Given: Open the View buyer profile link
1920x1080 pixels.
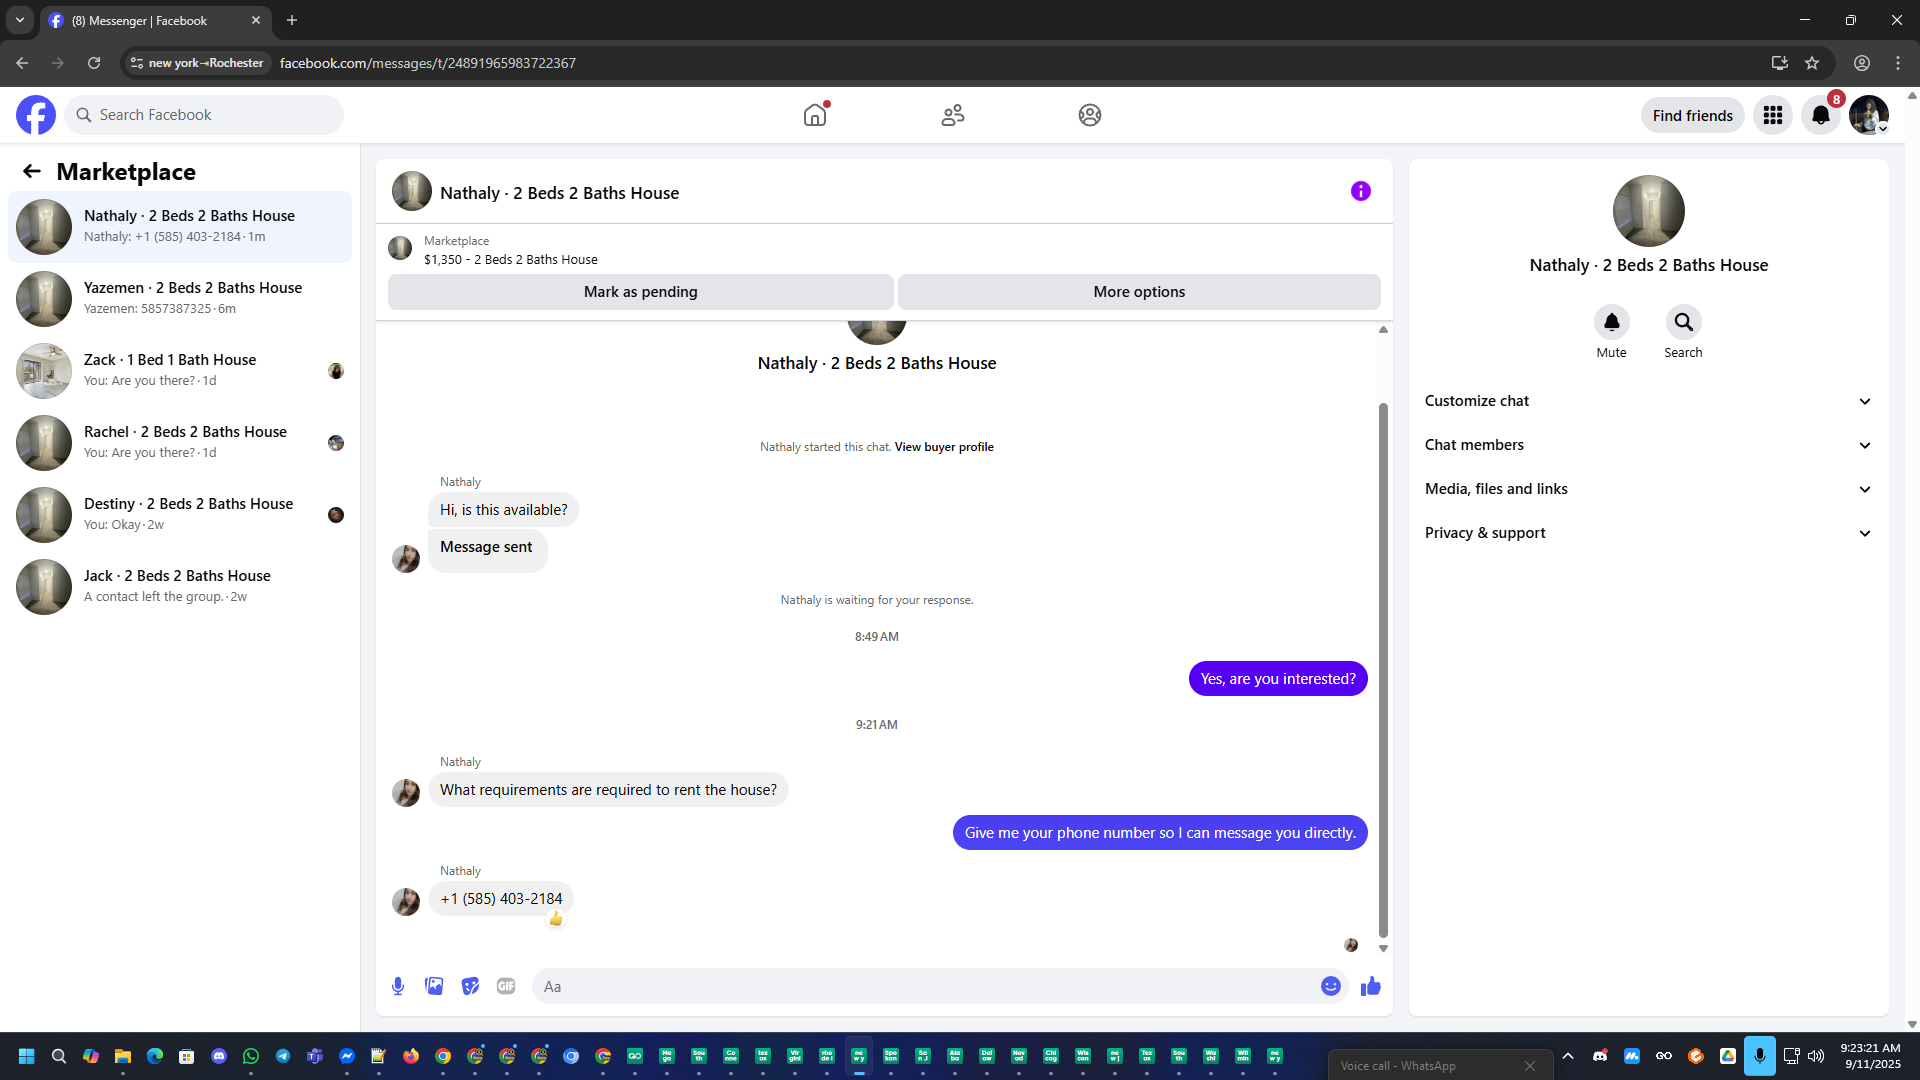Looking at the screenshot, I should (943, 447).
